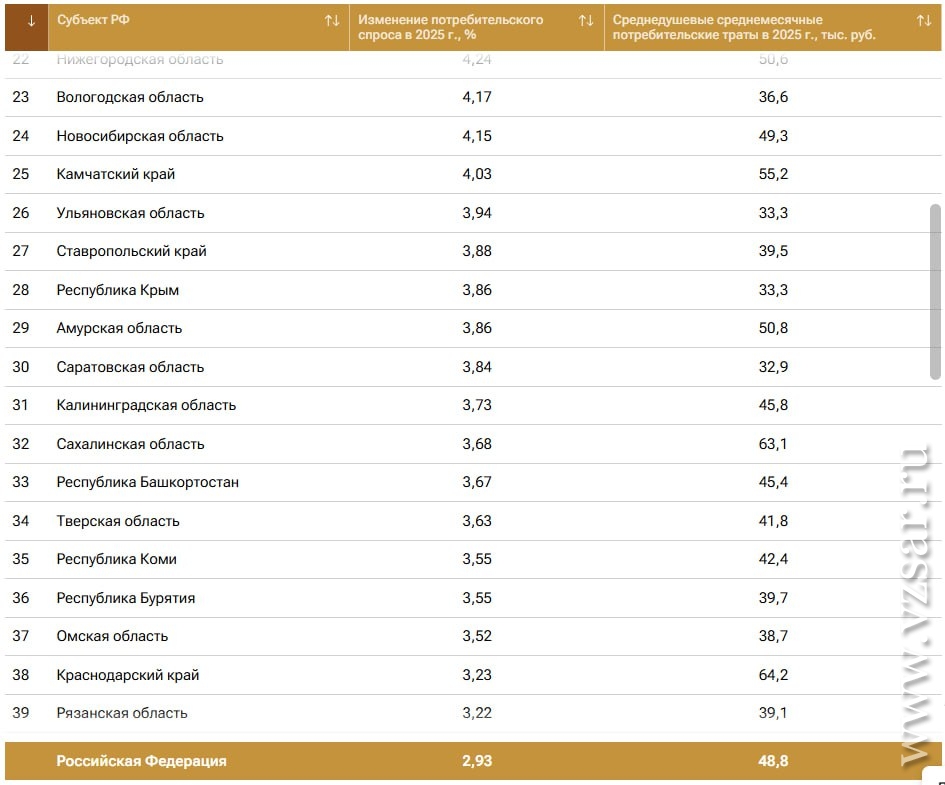Select the Новосибирская область row name
This screenshot has height=785, width=945.
tap(140, 136)
